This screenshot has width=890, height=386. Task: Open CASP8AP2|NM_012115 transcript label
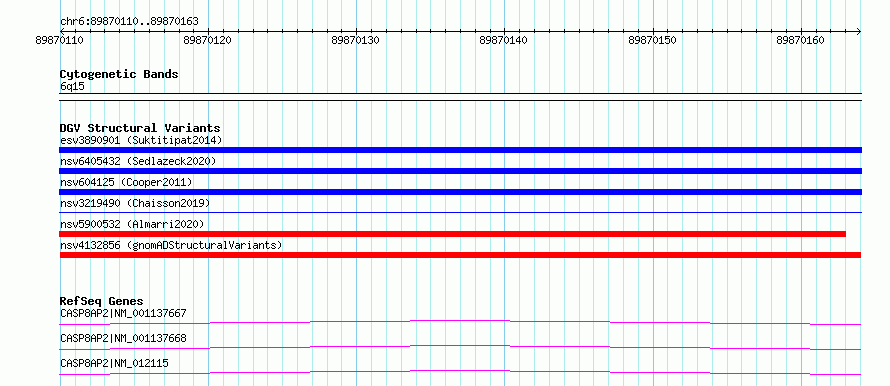pyautogui.click(x=114, y=363)
